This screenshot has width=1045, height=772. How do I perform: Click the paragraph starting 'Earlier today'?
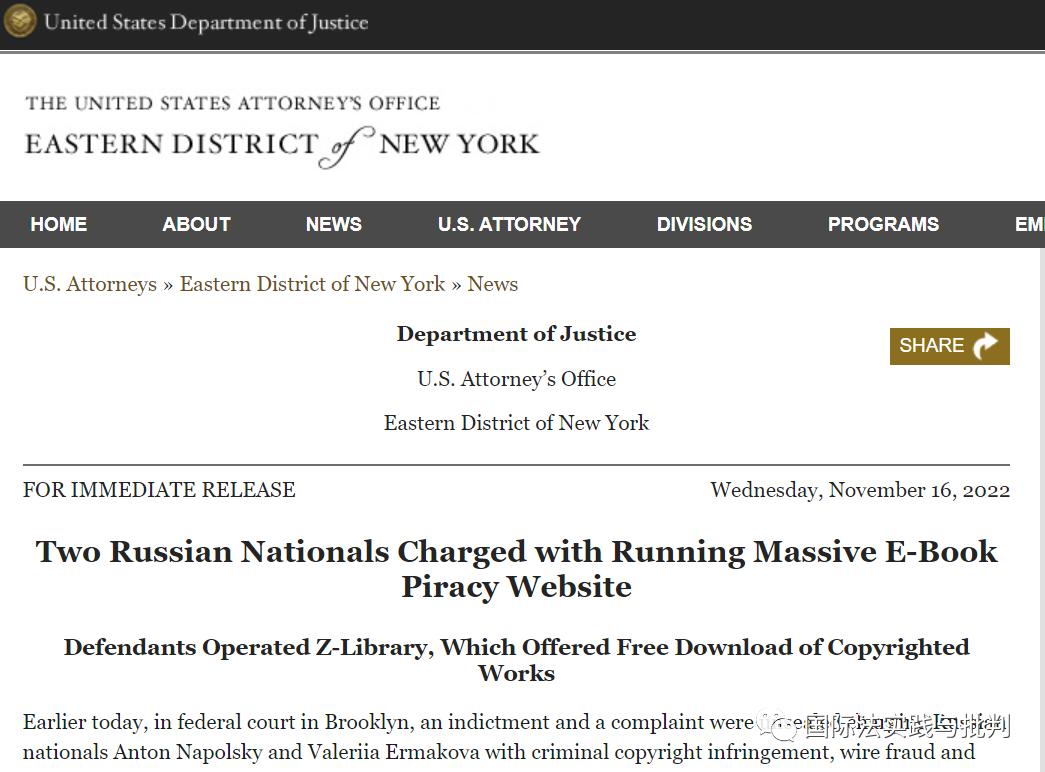[517, 737]
